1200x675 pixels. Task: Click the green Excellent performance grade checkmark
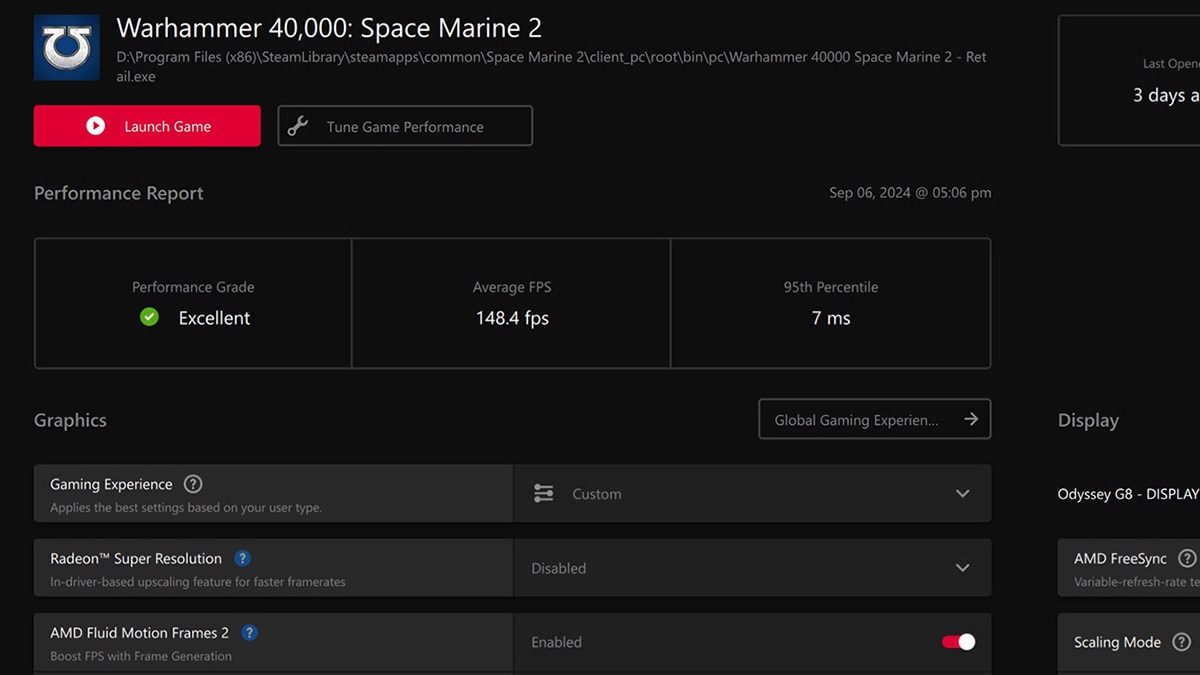click(x=148, y=317)
